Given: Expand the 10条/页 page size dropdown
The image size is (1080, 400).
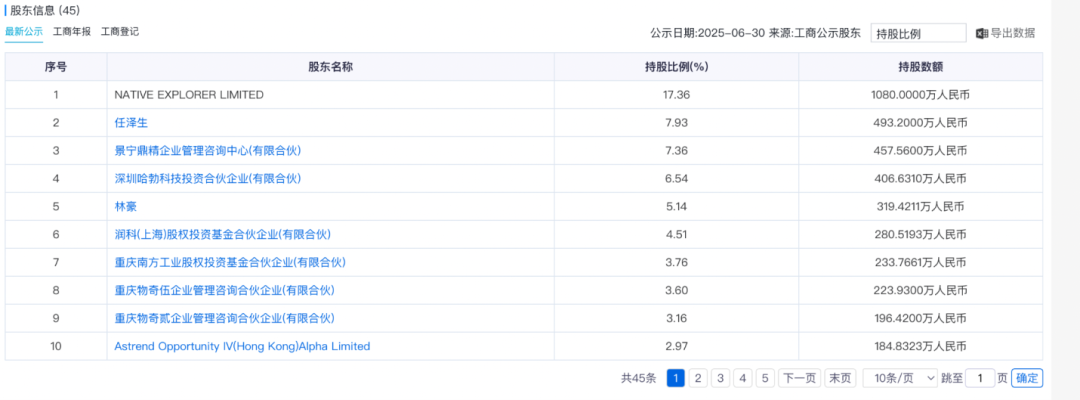Looking at the screenshot, I should 899,378.
